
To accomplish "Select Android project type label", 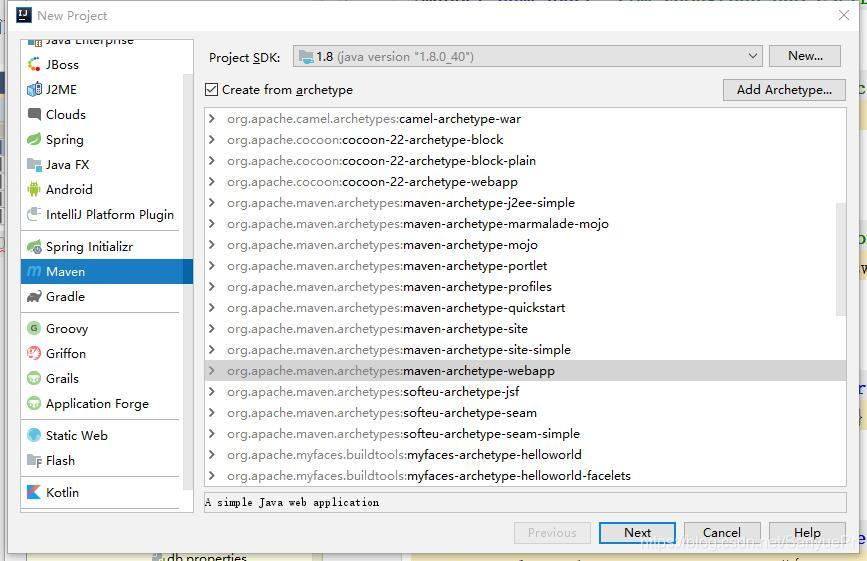I will 69,190.
